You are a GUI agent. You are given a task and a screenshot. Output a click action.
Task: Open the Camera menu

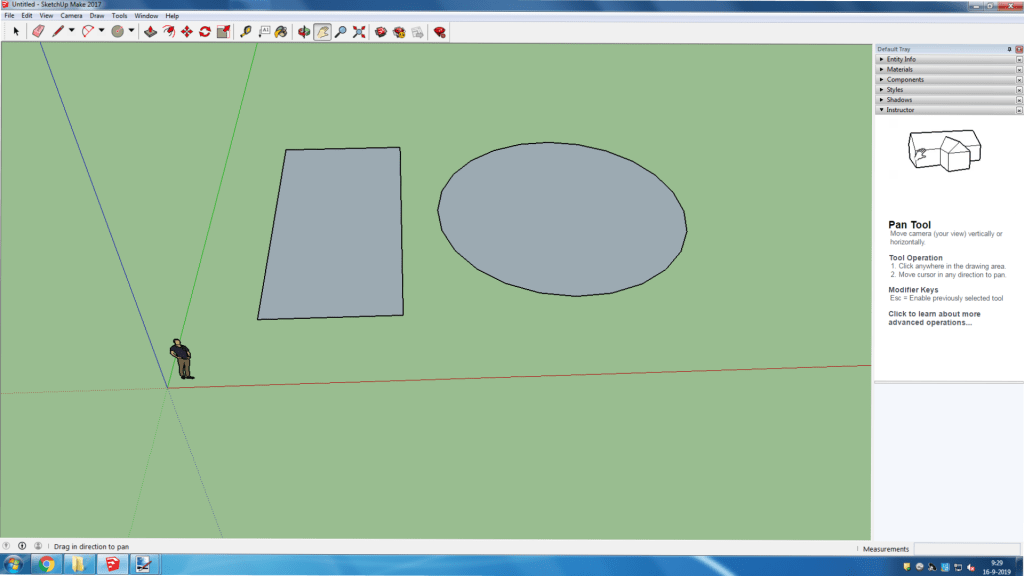71,16
